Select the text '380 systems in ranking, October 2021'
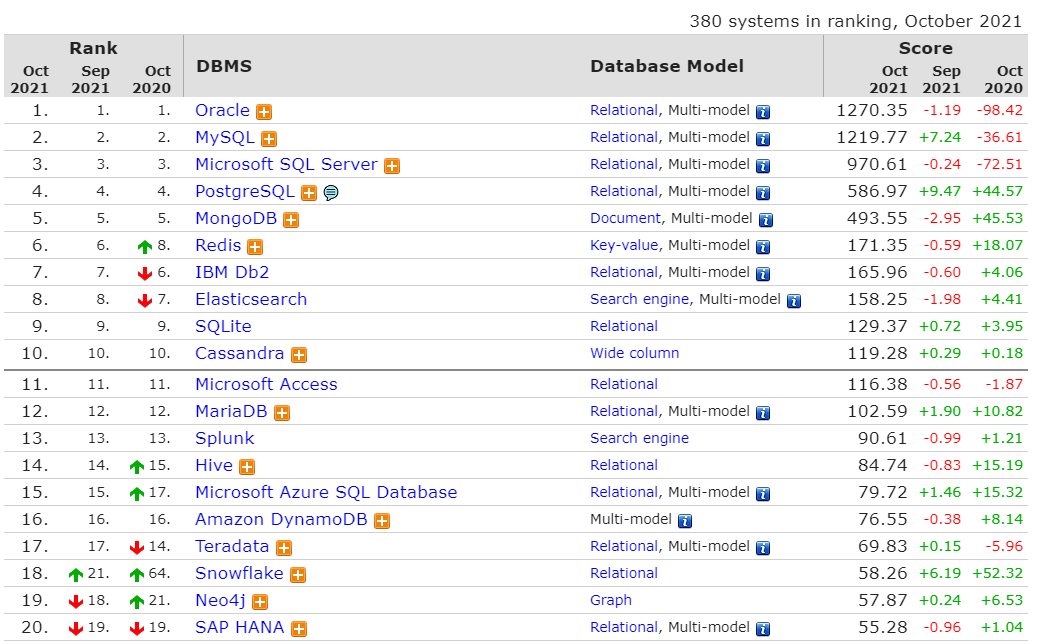The image size is (1037, 644). [856, 21]
